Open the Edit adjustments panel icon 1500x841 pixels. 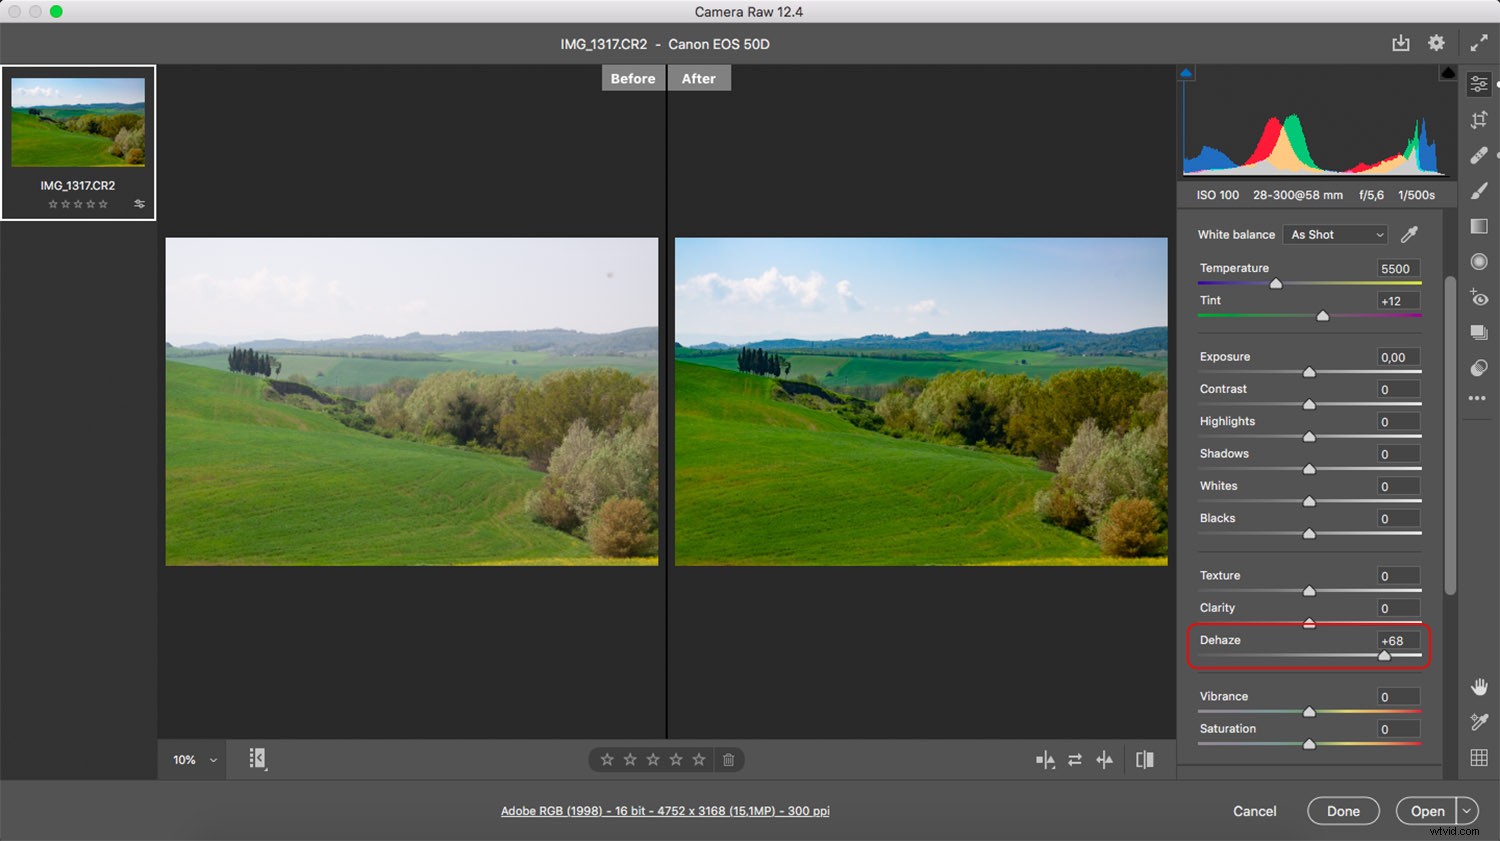tap(1478, 84)
